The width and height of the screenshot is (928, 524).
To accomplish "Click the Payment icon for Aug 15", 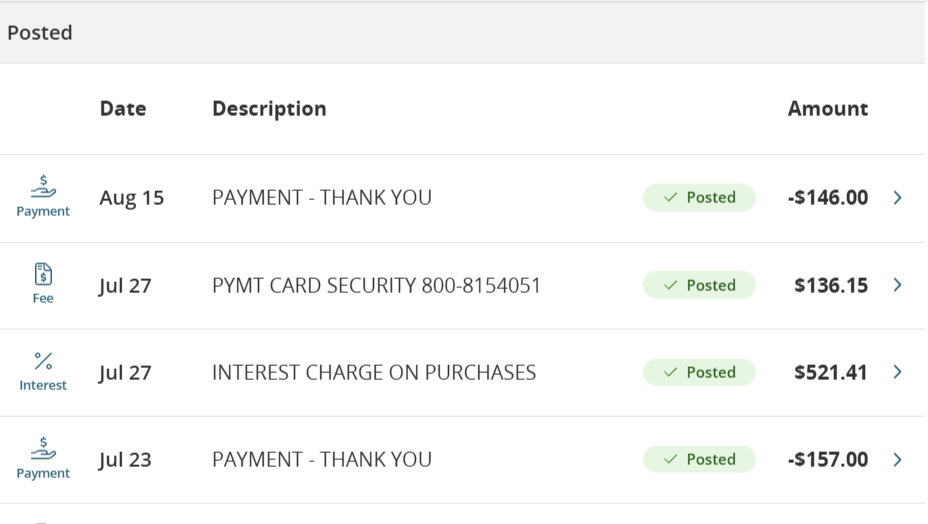I will [x=43, y=186].
